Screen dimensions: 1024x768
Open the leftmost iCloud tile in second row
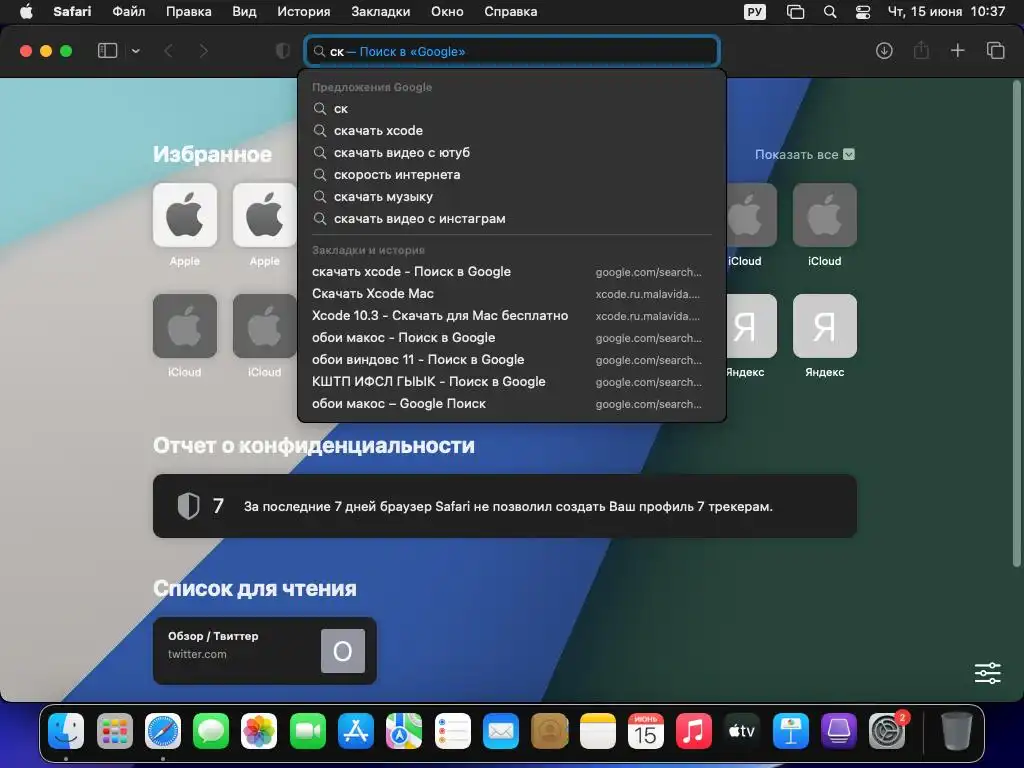[x=185, y=326]
